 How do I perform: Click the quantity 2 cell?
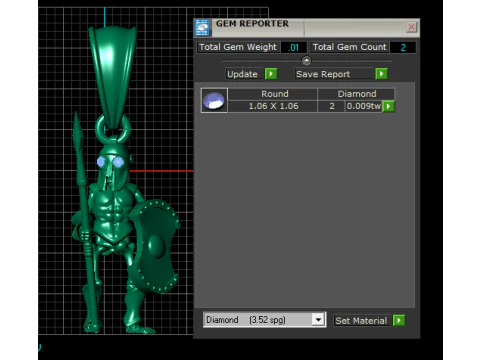[x=332, y=106]
